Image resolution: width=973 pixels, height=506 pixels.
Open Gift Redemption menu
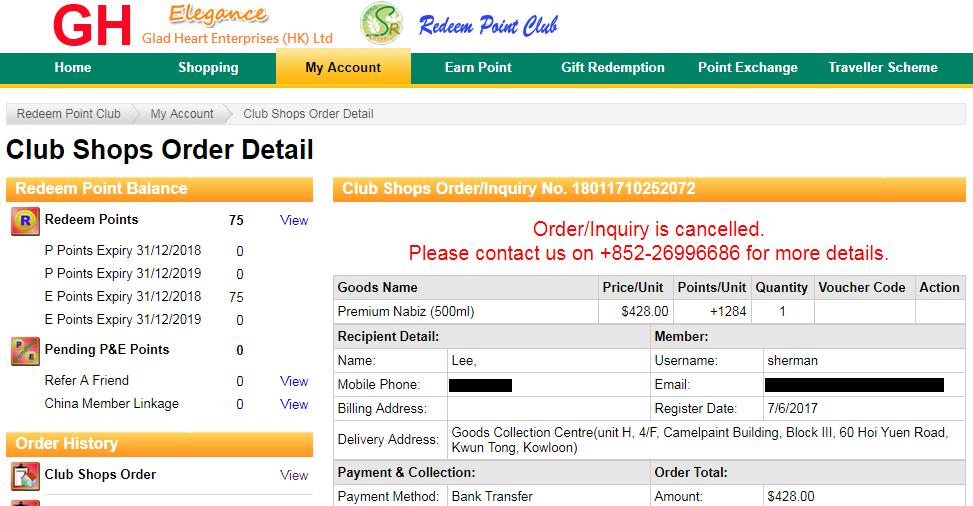click(612, 68)
